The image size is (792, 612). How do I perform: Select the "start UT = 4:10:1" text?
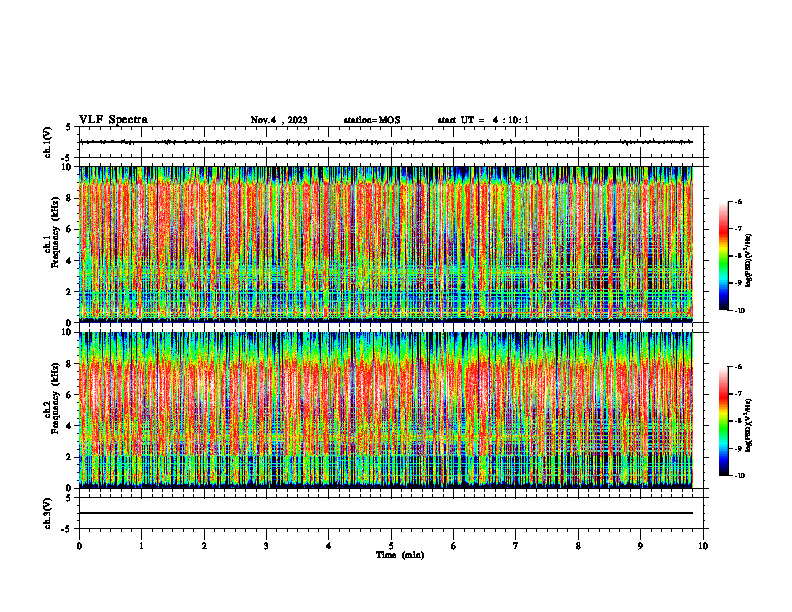(x=483, y=120)
